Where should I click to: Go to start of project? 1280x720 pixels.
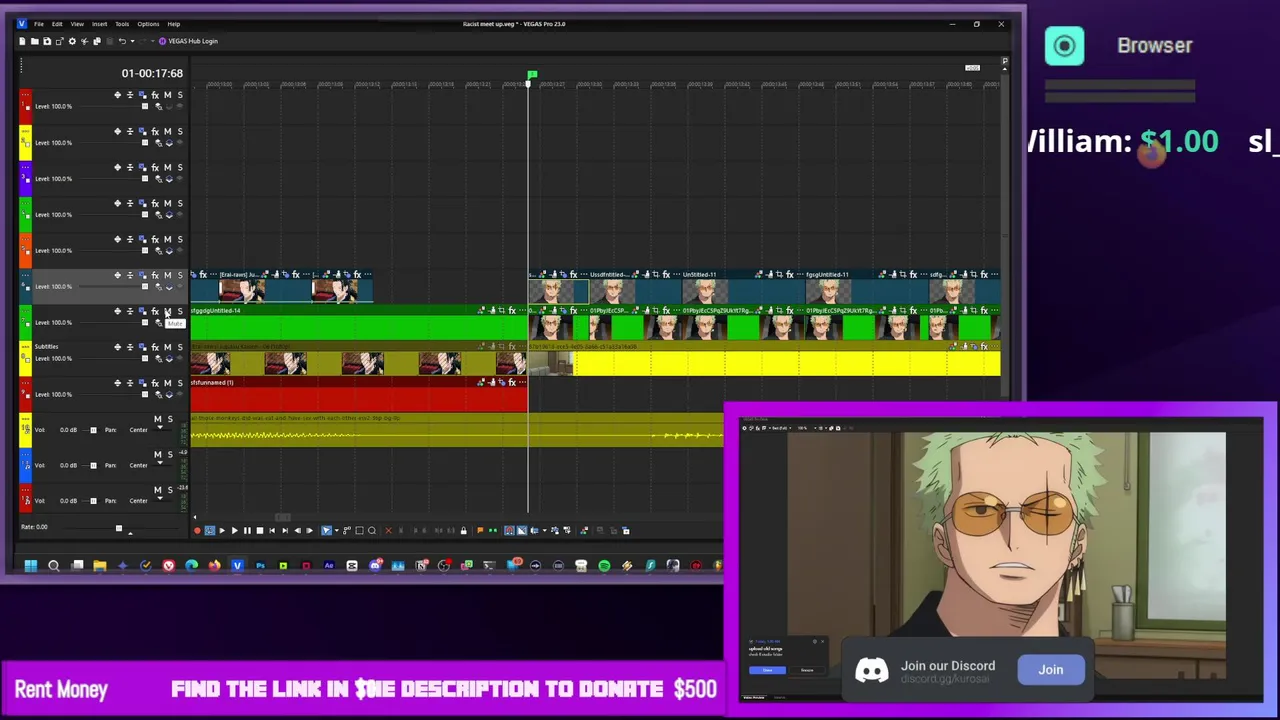click(272, 531)
